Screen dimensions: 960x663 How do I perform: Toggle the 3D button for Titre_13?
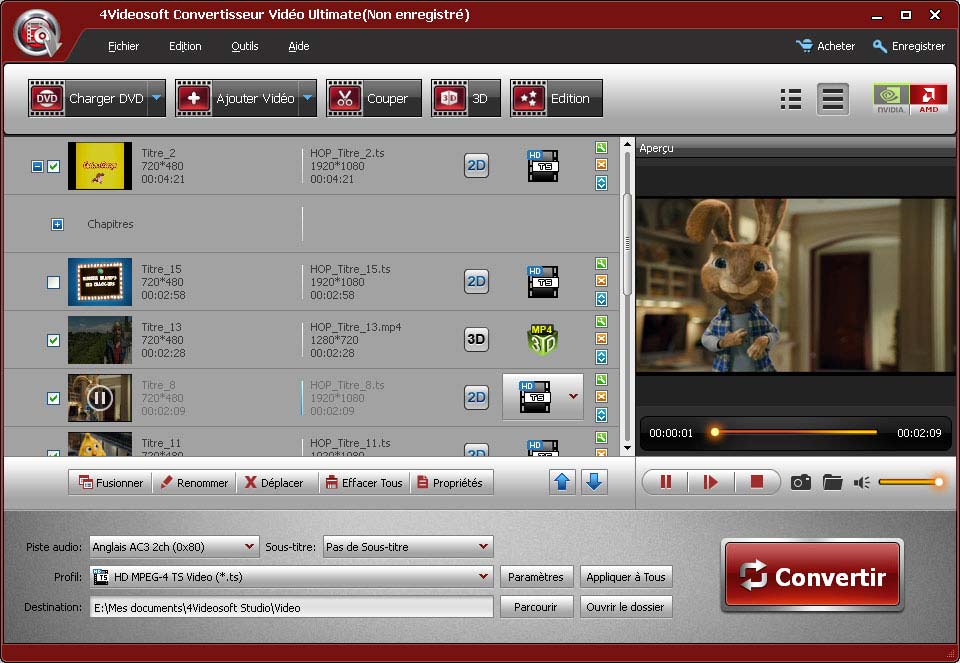pos(476,339)
